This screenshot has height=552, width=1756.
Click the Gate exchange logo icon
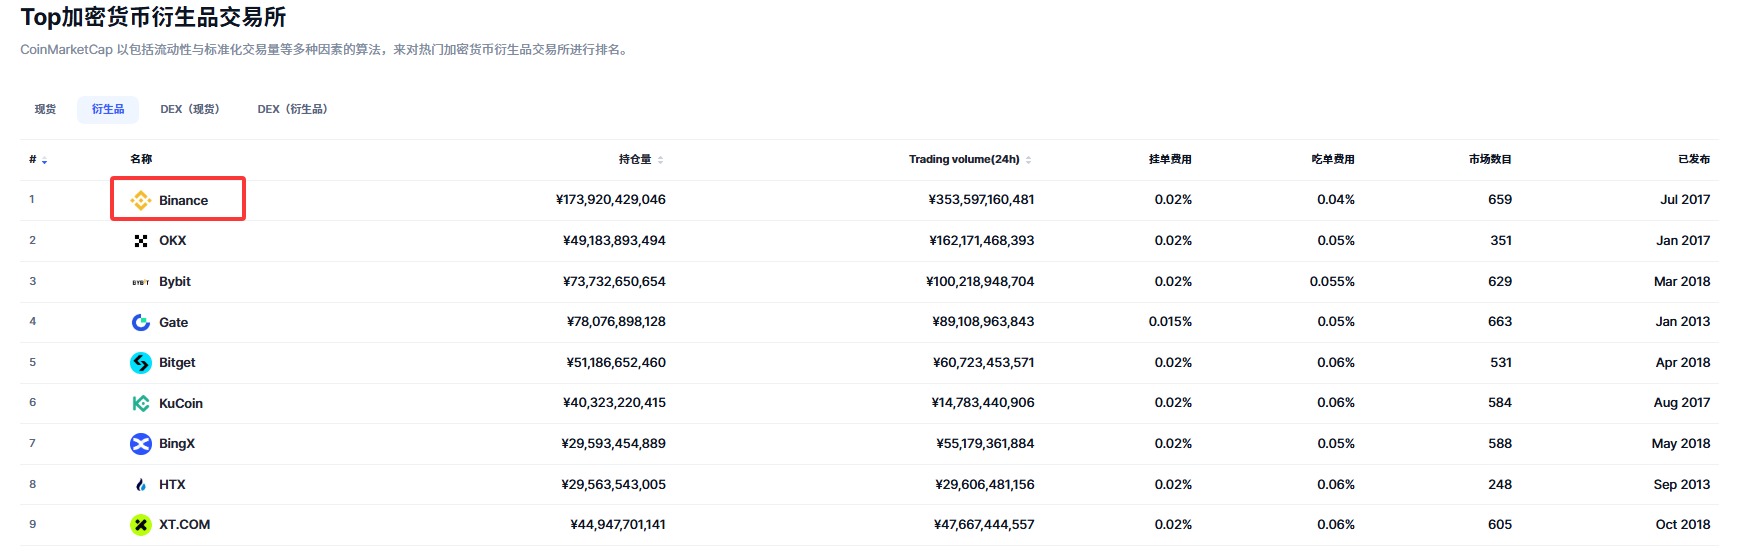[141, 322]
